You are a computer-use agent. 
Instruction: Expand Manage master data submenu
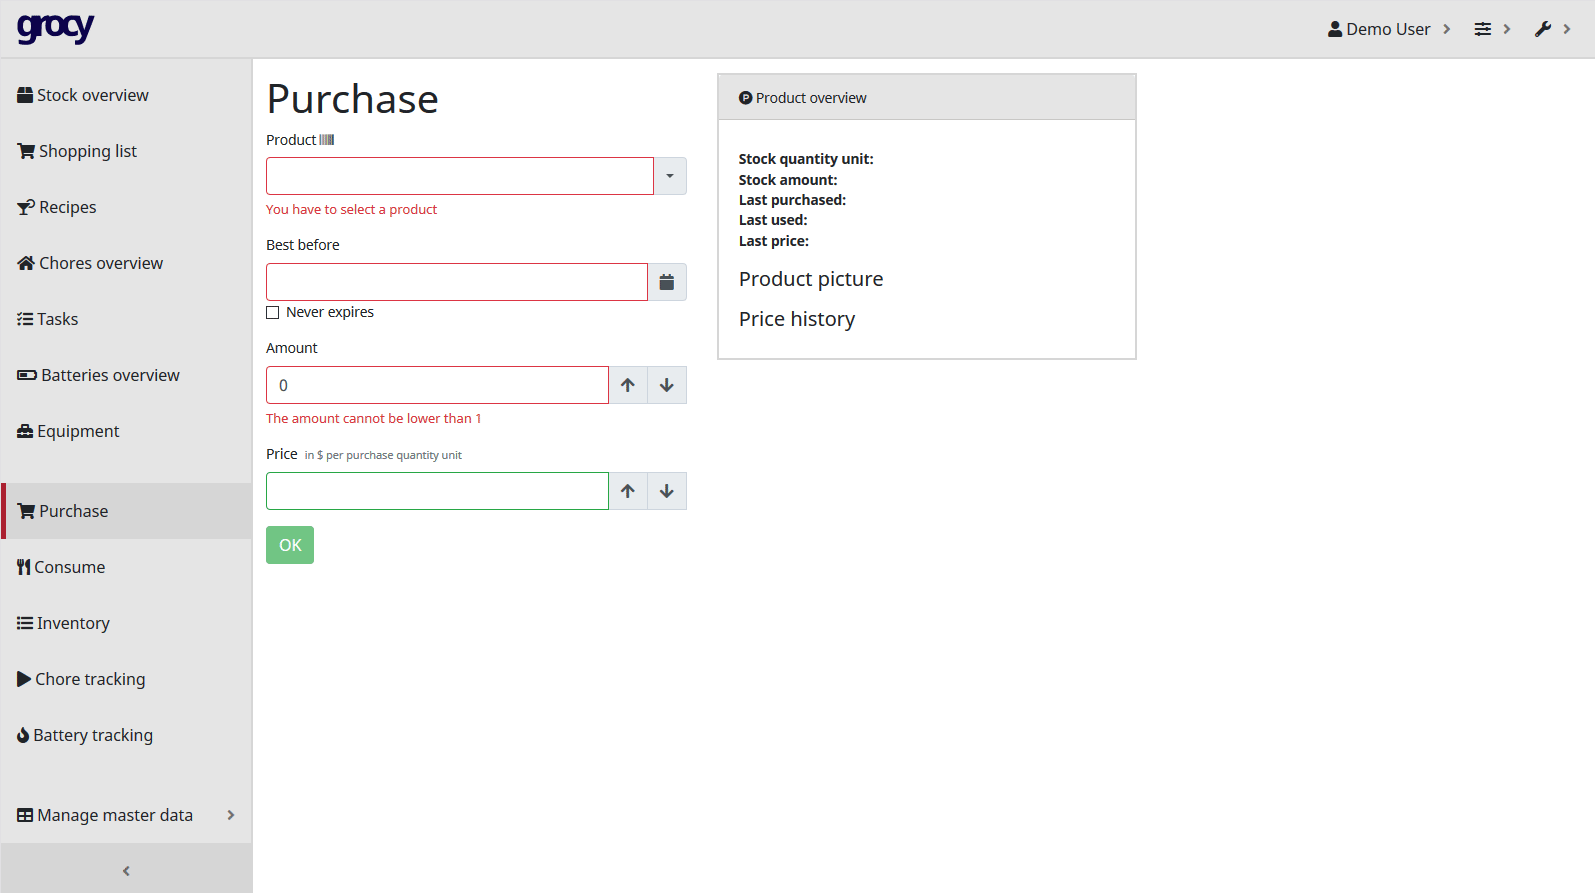pyautogui.click(x=126, y=815)
